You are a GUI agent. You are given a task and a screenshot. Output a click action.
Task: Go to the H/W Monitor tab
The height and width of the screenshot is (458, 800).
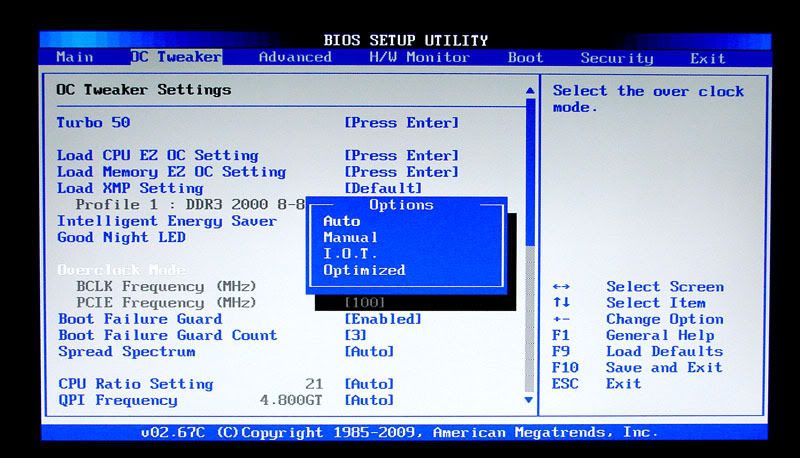point(419,57)
